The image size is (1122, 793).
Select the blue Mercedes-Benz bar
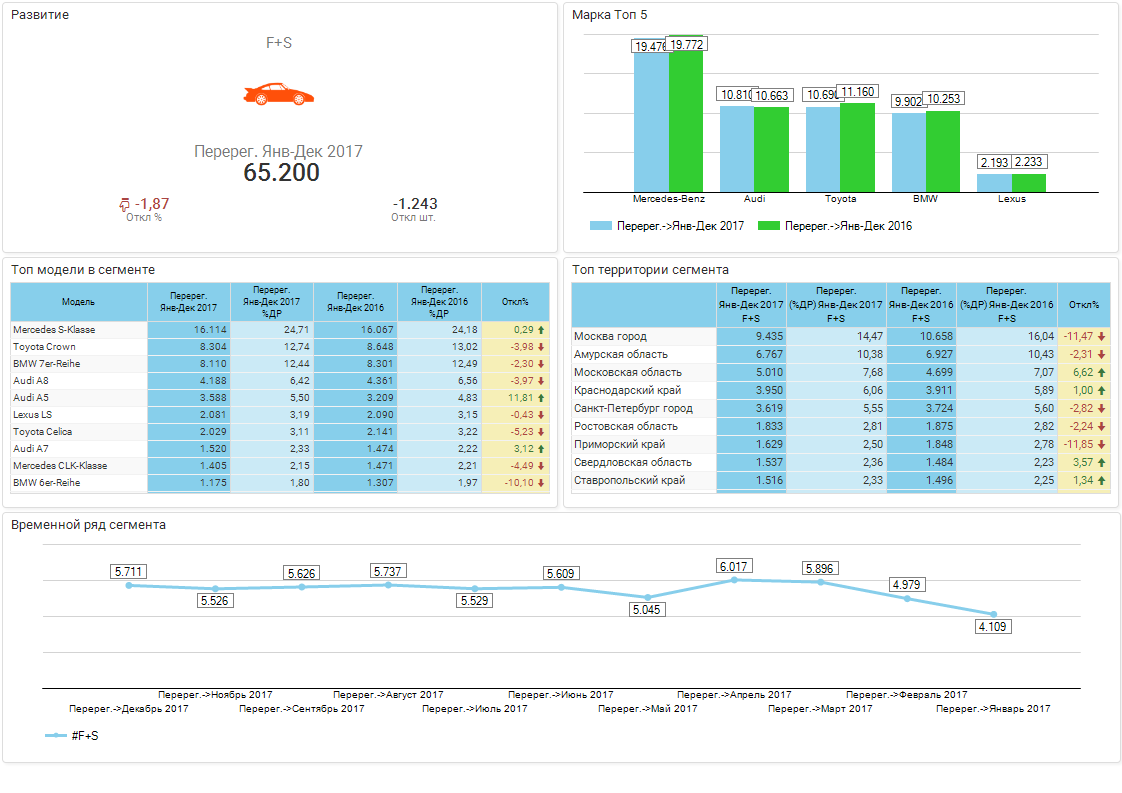651,120
